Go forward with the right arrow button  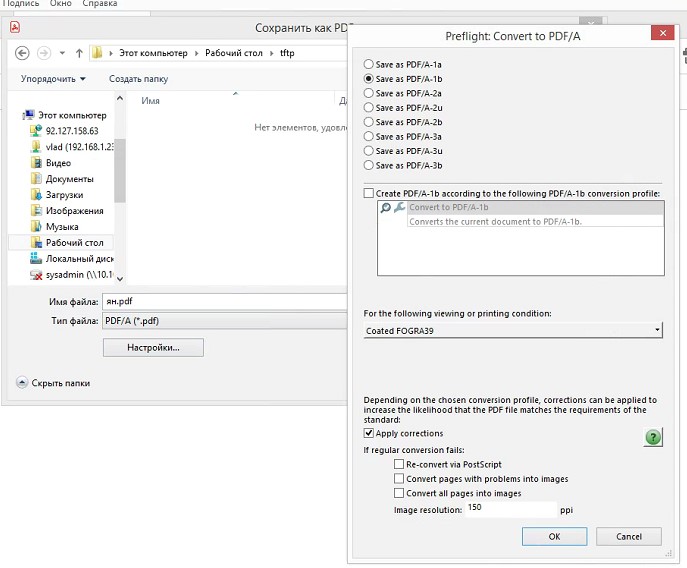point(43,53)
